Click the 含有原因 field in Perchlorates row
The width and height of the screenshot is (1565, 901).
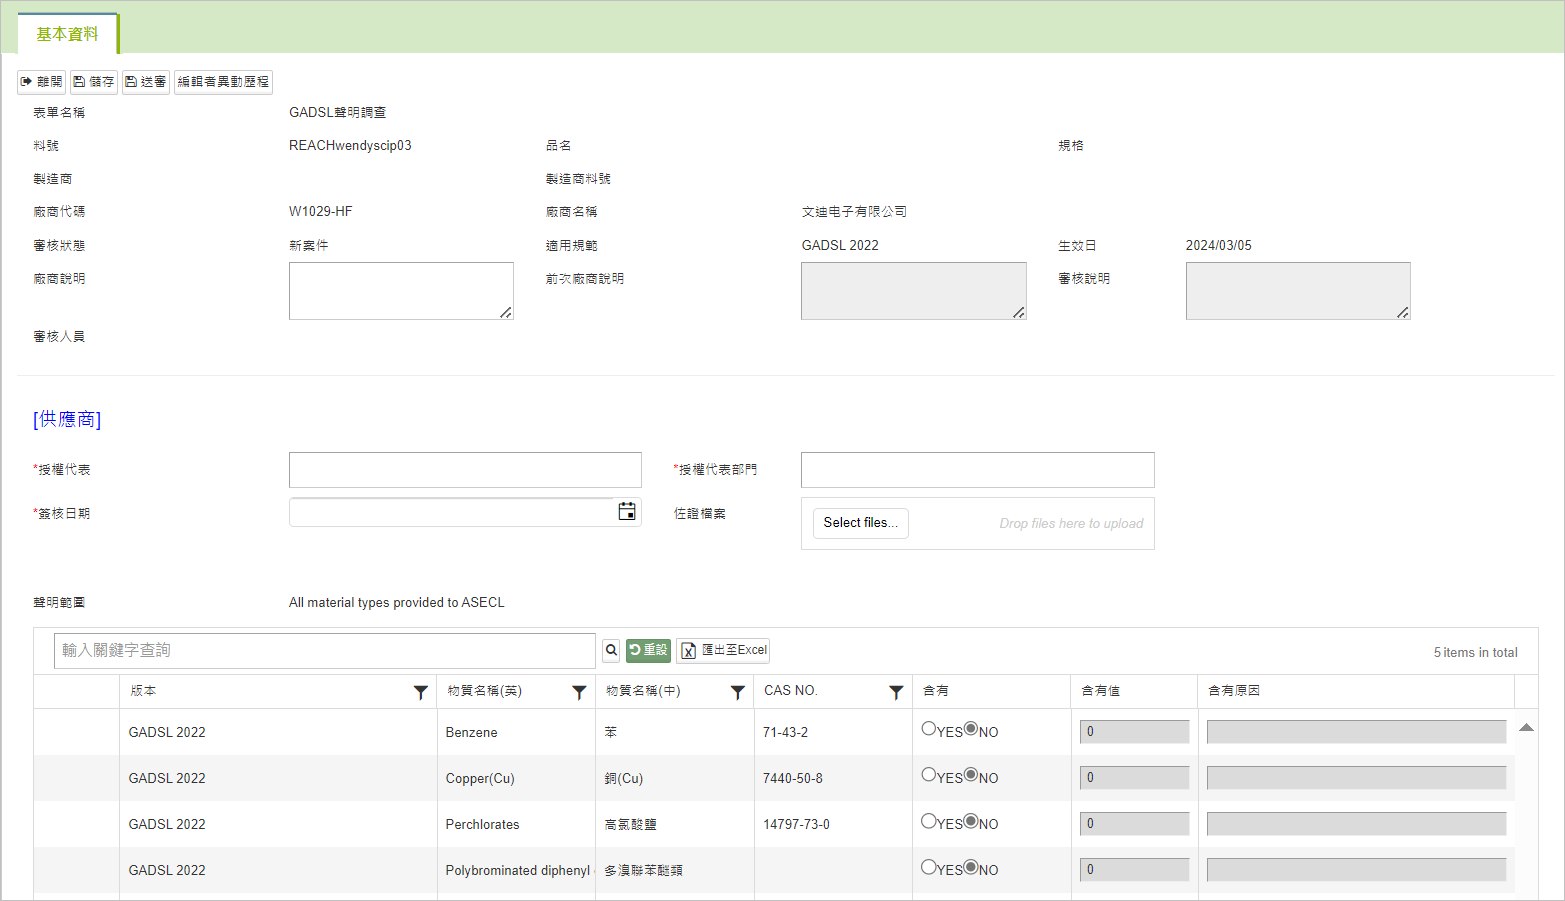pos(1356,824)
